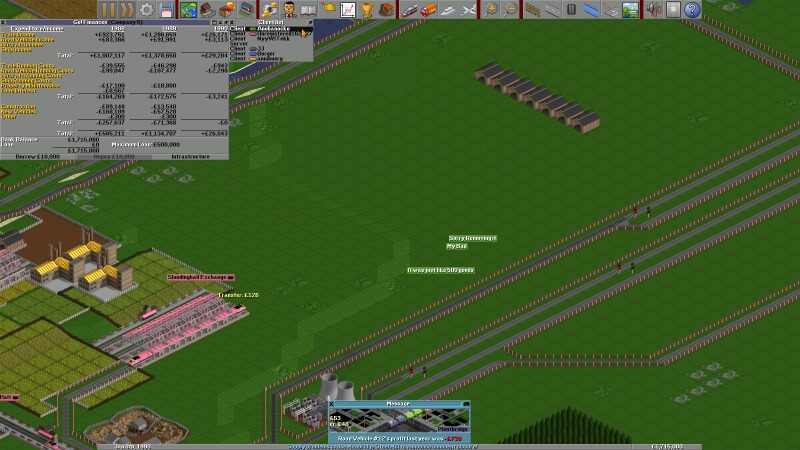Image resolution: width=800 pixels, height=450 pixels.
Task: Click the money balance in status bar
Action: [666, 447]
